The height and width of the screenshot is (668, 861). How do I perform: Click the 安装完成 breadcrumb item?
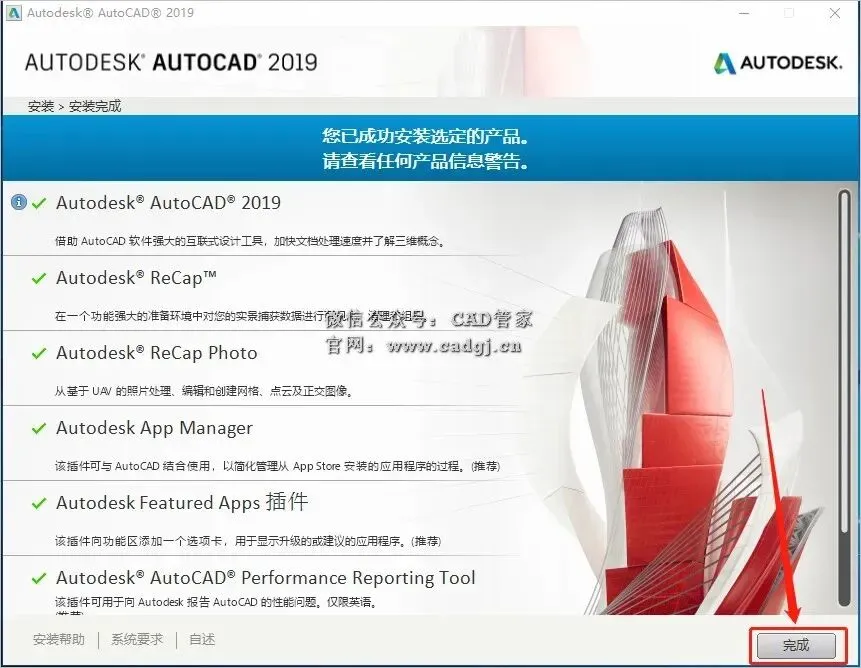click(x=95, y=106)
